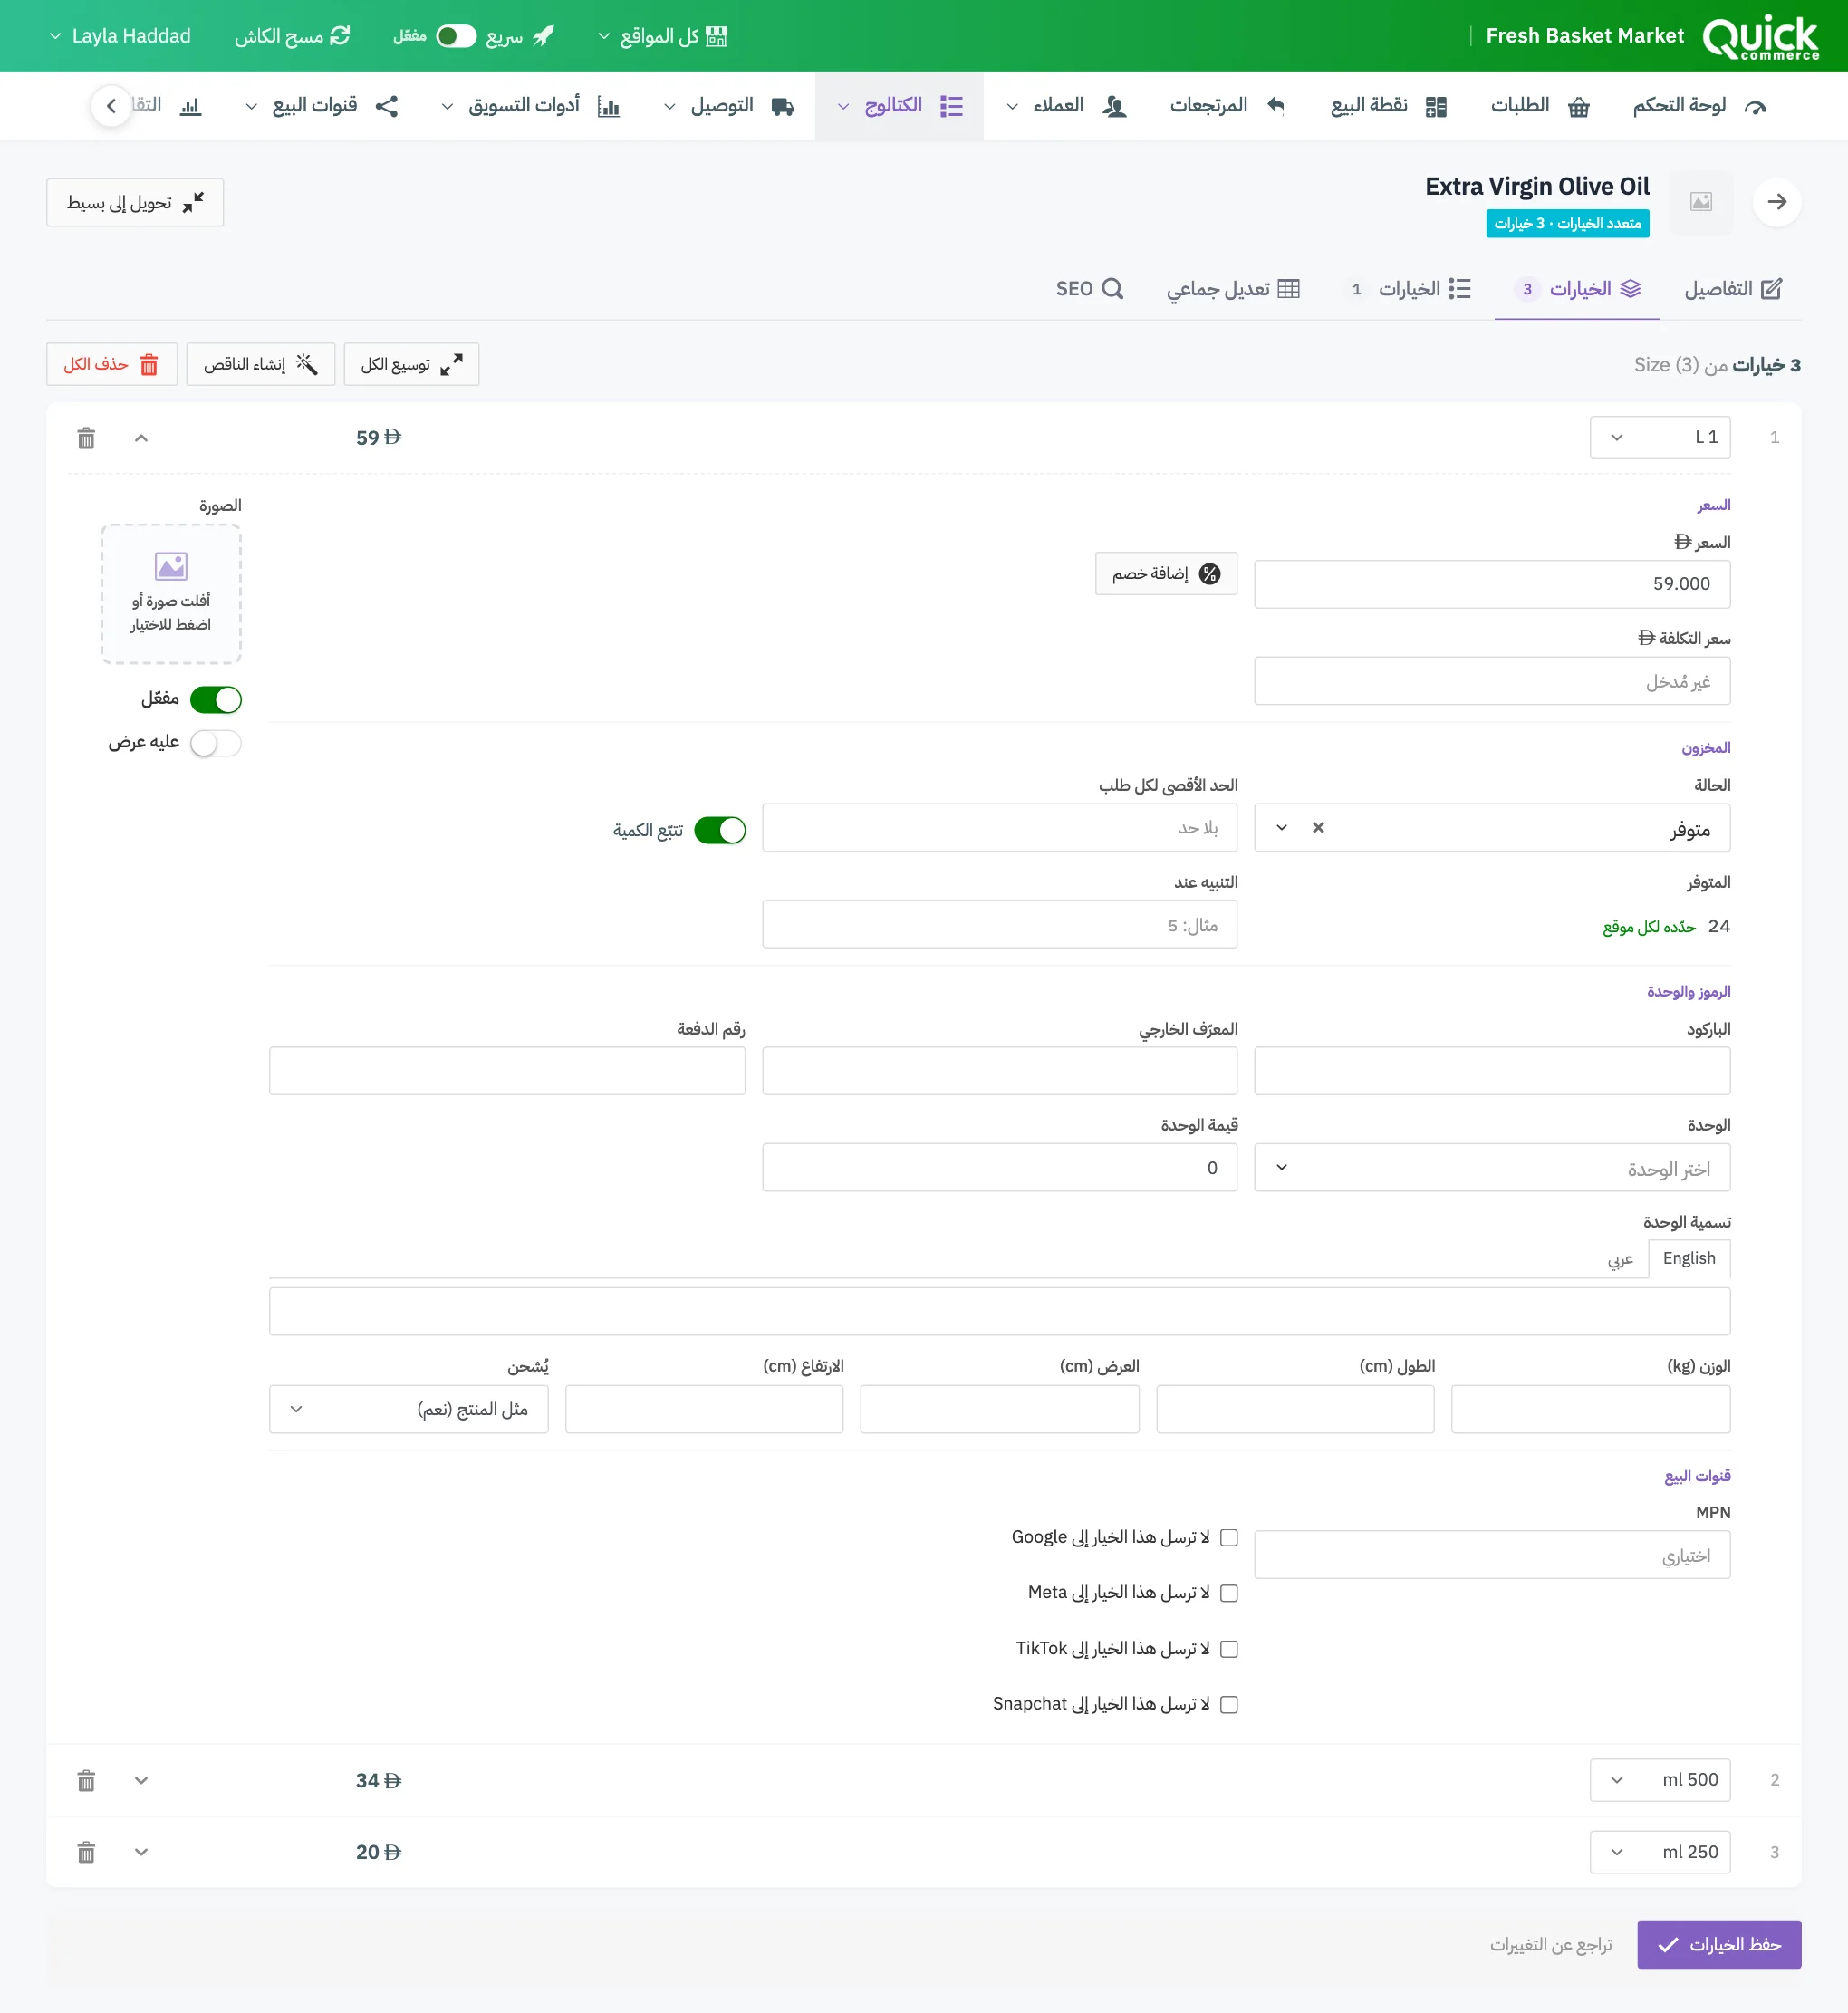Delete the 250 ml variant with its trash icon
Screen dimensions: 1848x2013
click(86, 1853)
